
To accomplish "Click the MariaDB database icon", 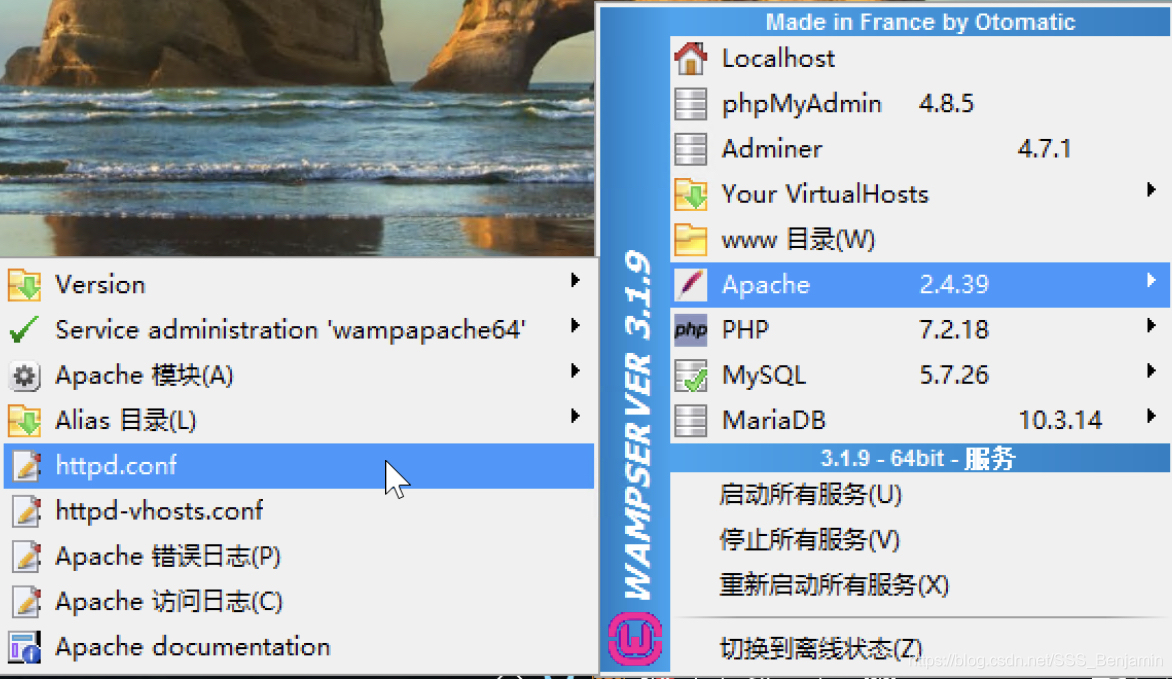I will point(691,420).
